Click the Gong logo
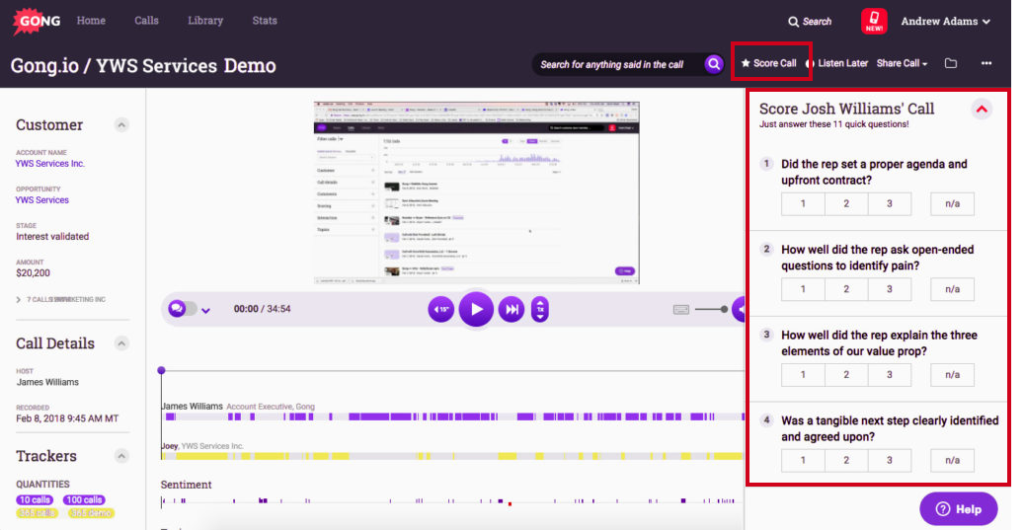1024x530 pixels. (37, 22)
